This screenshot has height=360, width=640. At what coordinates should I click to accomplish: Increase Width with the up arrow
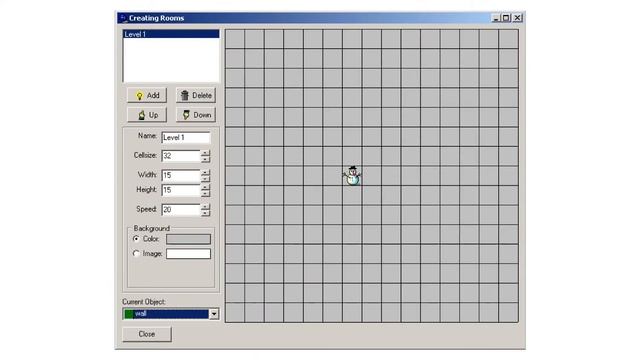pyautogui.click(x=205, y=173)
